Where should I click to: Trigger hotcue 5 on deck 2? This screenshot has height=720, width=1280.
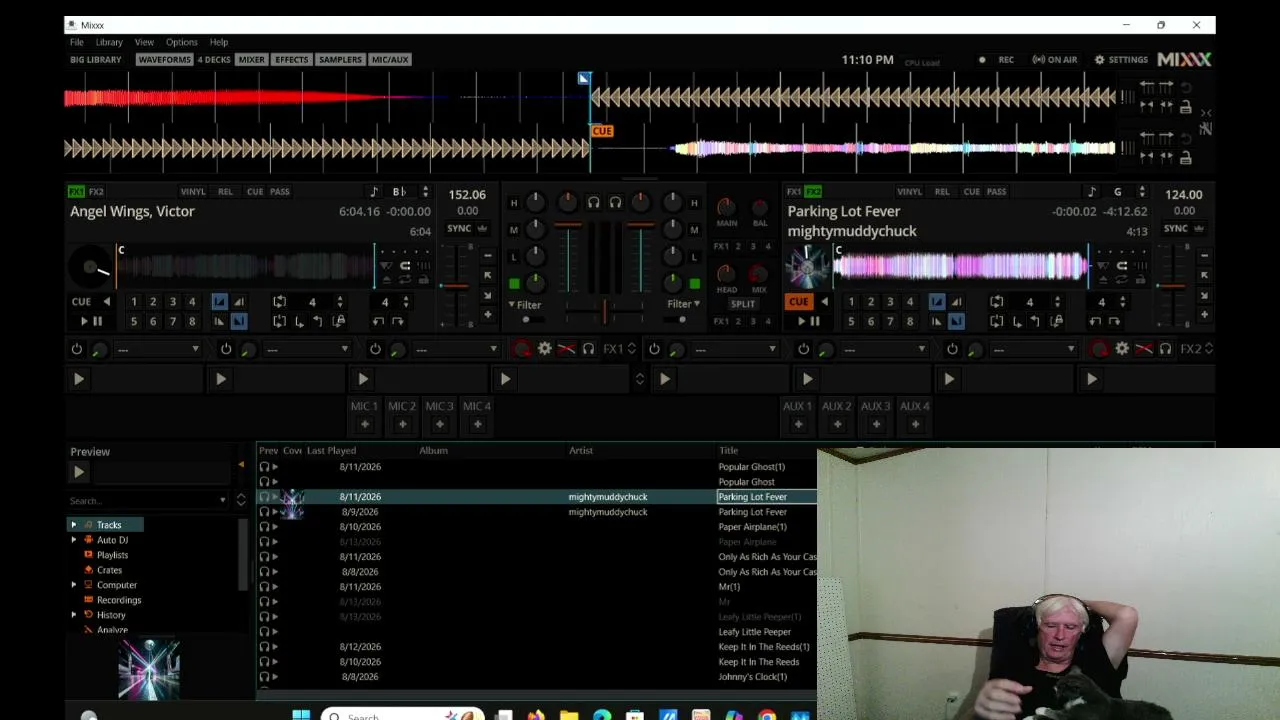[851, 321]
